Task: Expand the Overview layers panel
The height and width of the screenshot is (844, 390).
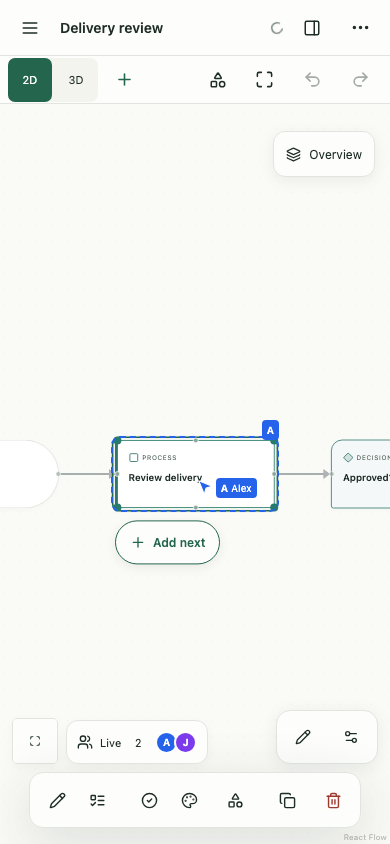Action: tap(324, 154)
